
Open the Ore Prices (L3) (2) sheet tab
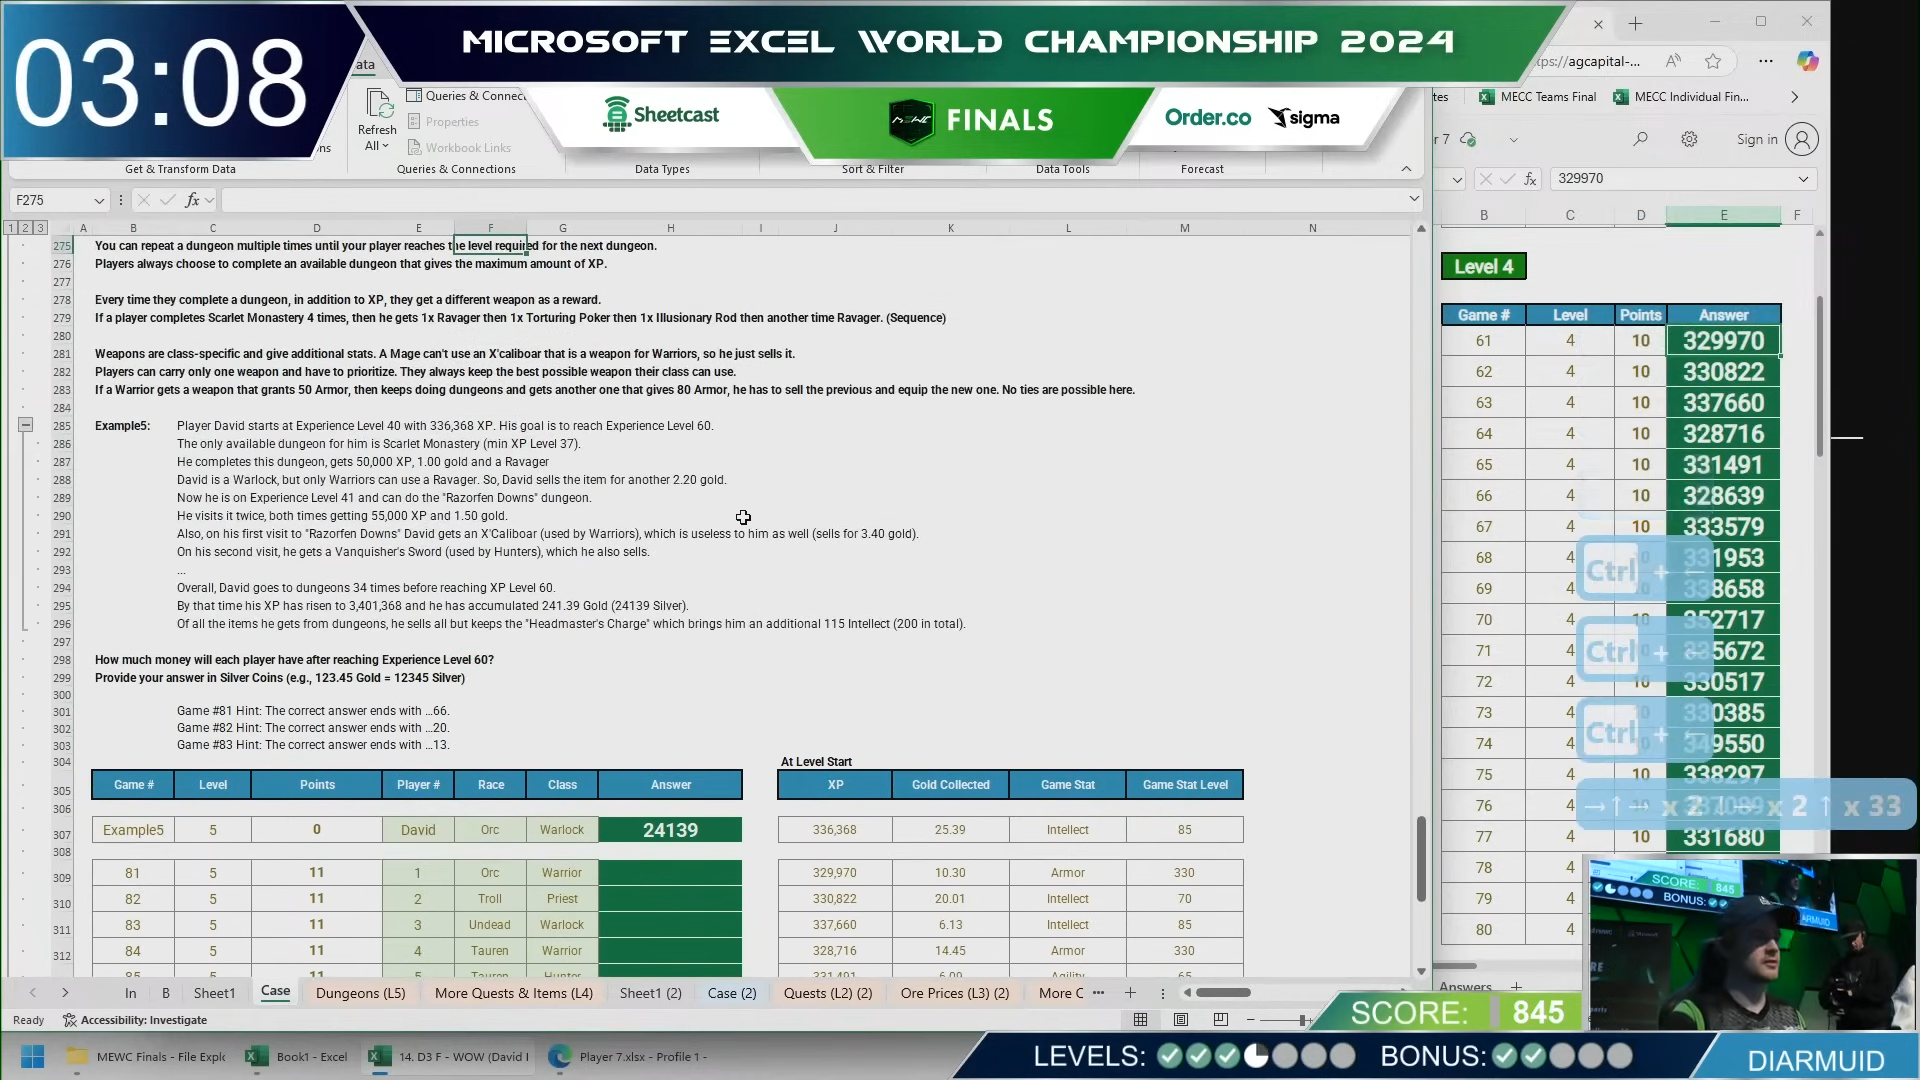[955, 993]
